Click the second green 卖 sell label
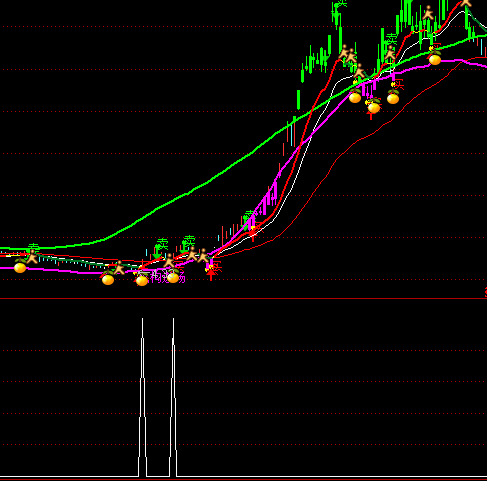Screen dimensions: 487x481 (189, 241)
